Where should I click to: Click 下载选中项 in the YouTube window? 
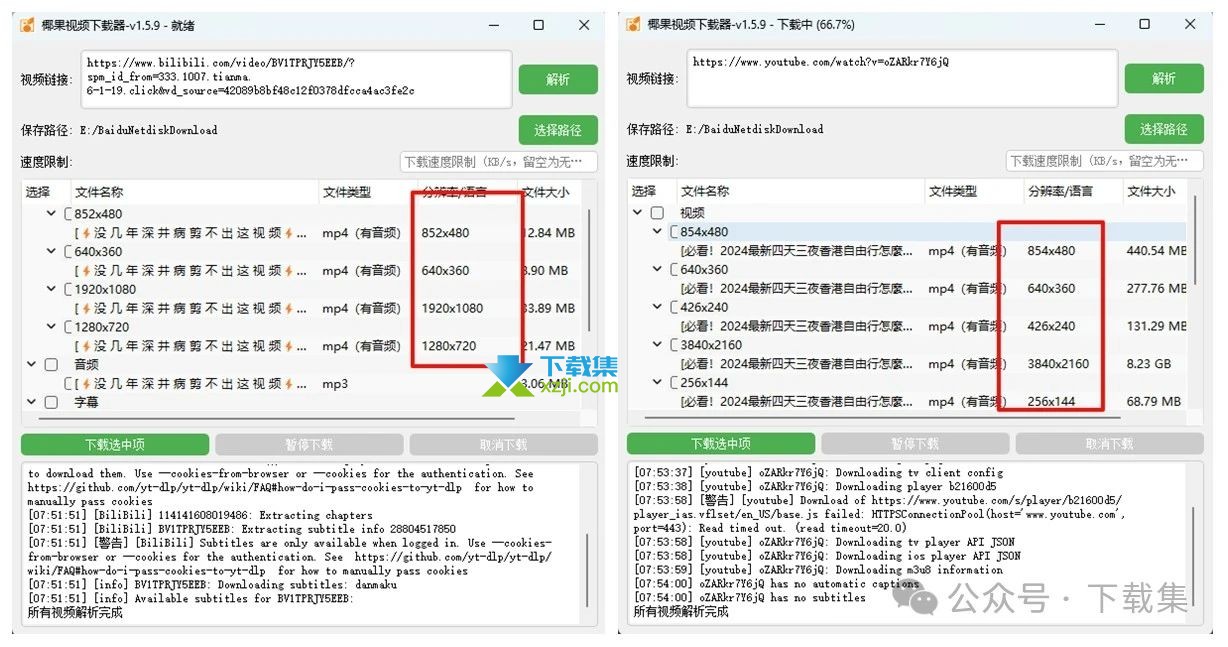point(721,444)
